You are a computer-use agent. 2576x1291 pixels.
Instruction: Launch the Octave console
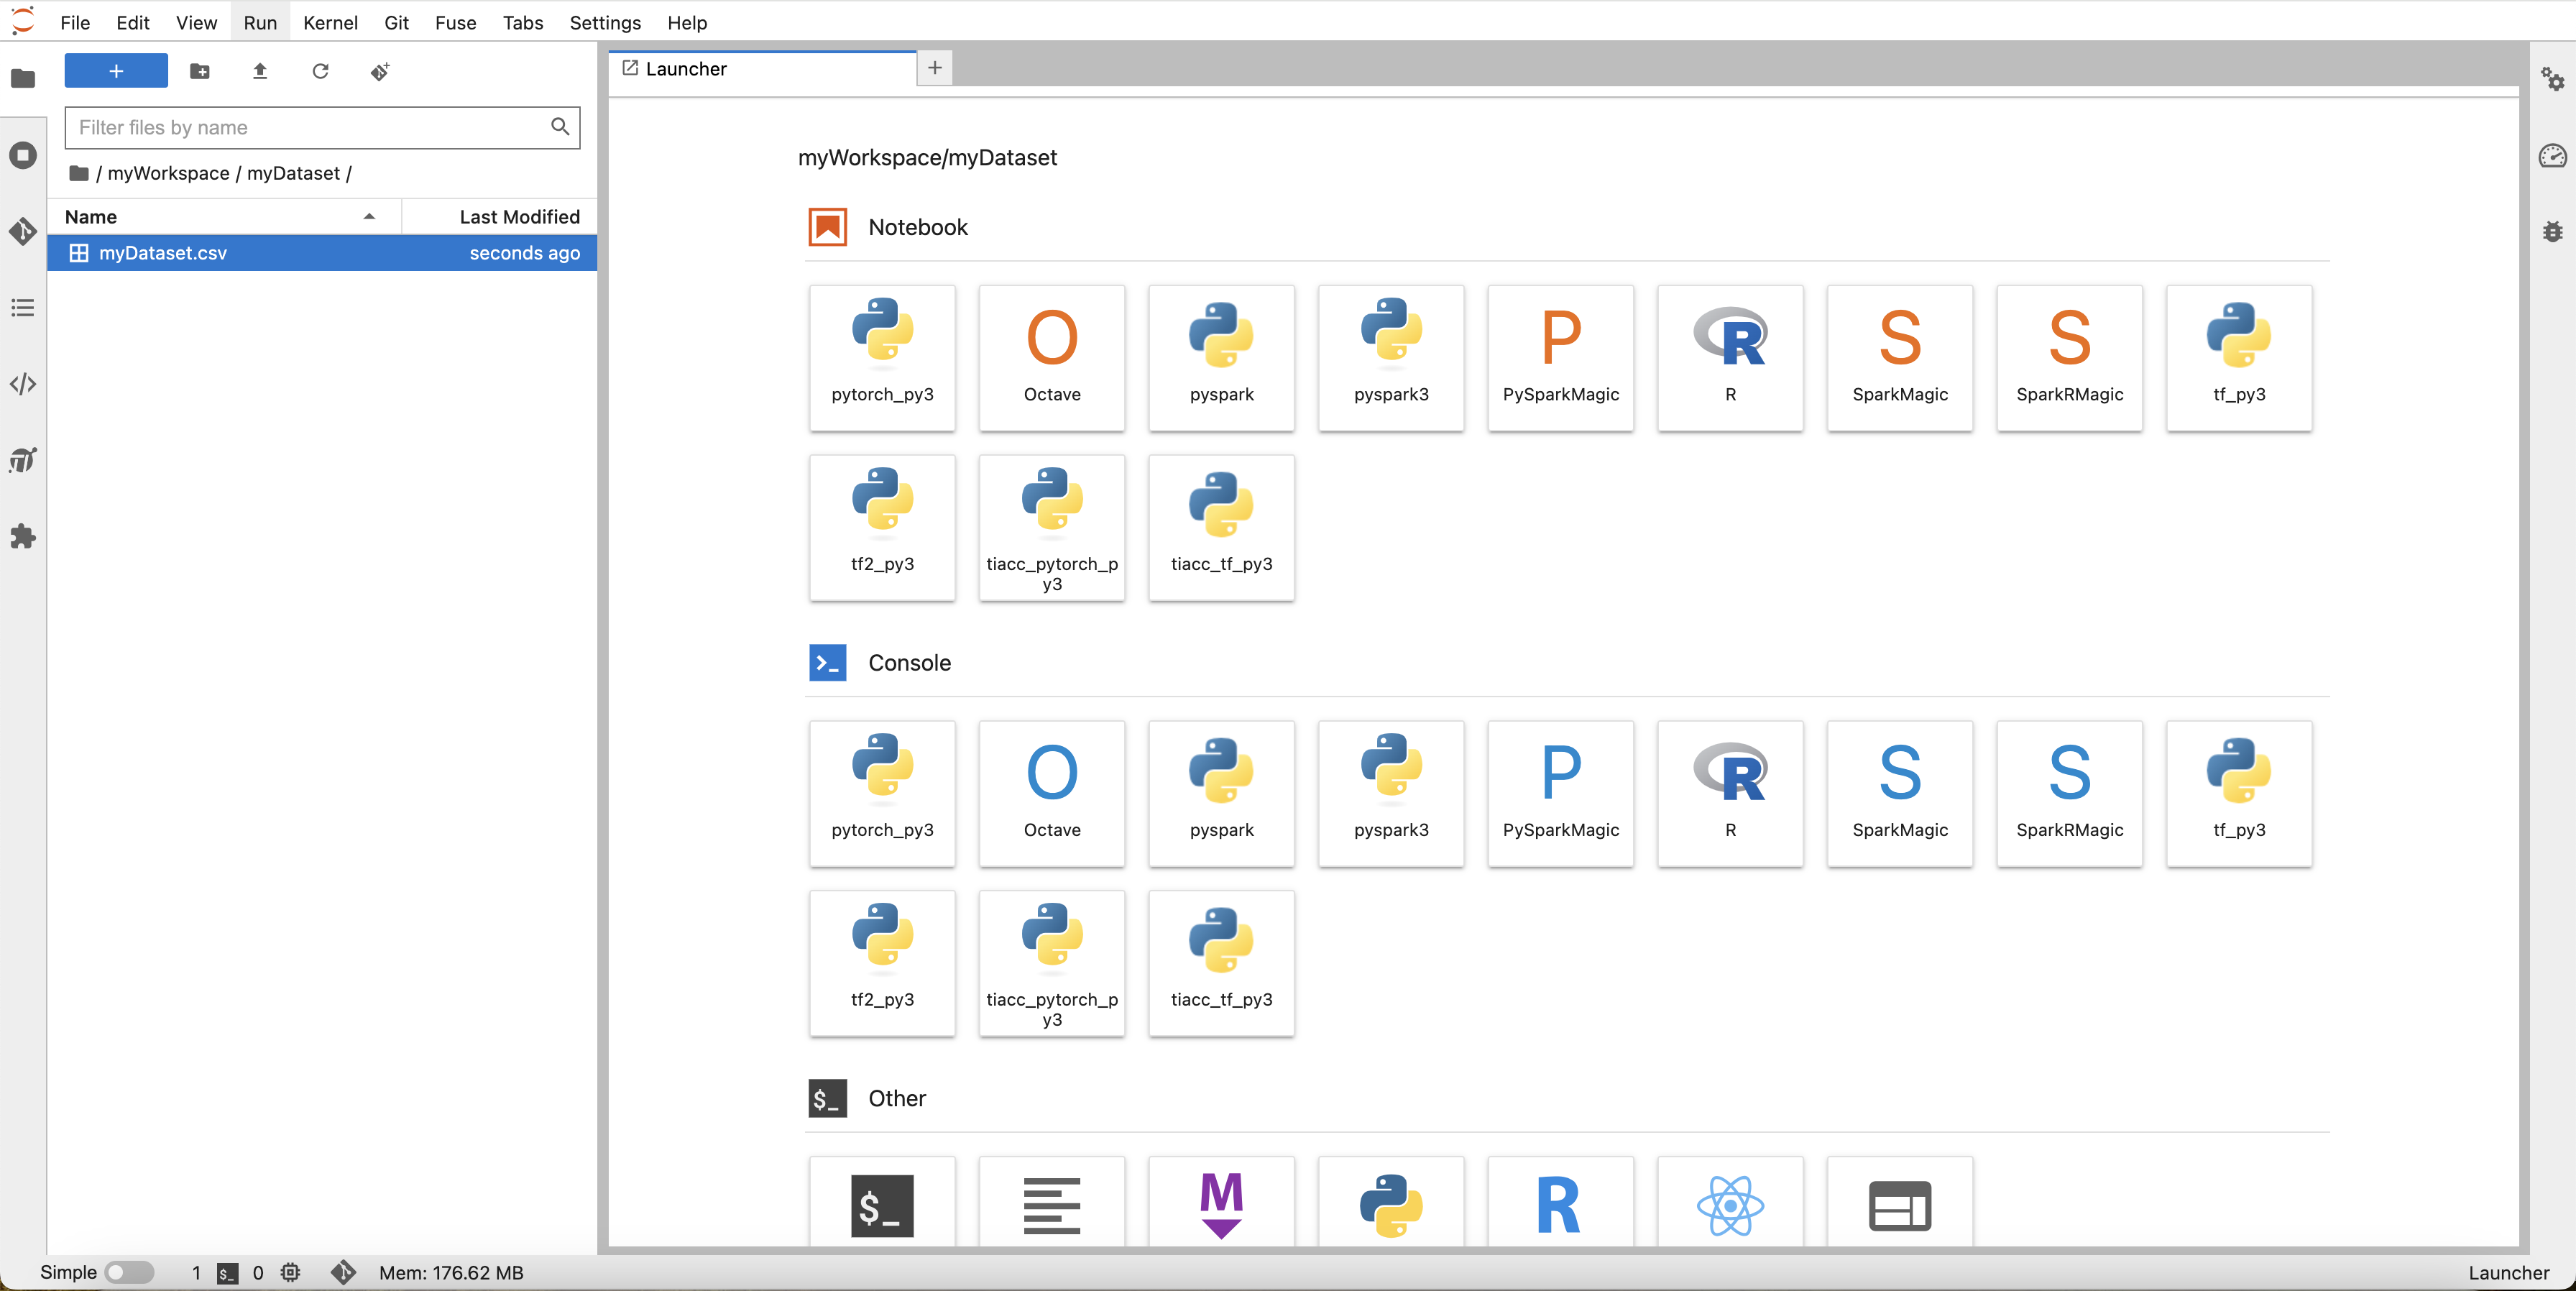[x=1051, y=793]
